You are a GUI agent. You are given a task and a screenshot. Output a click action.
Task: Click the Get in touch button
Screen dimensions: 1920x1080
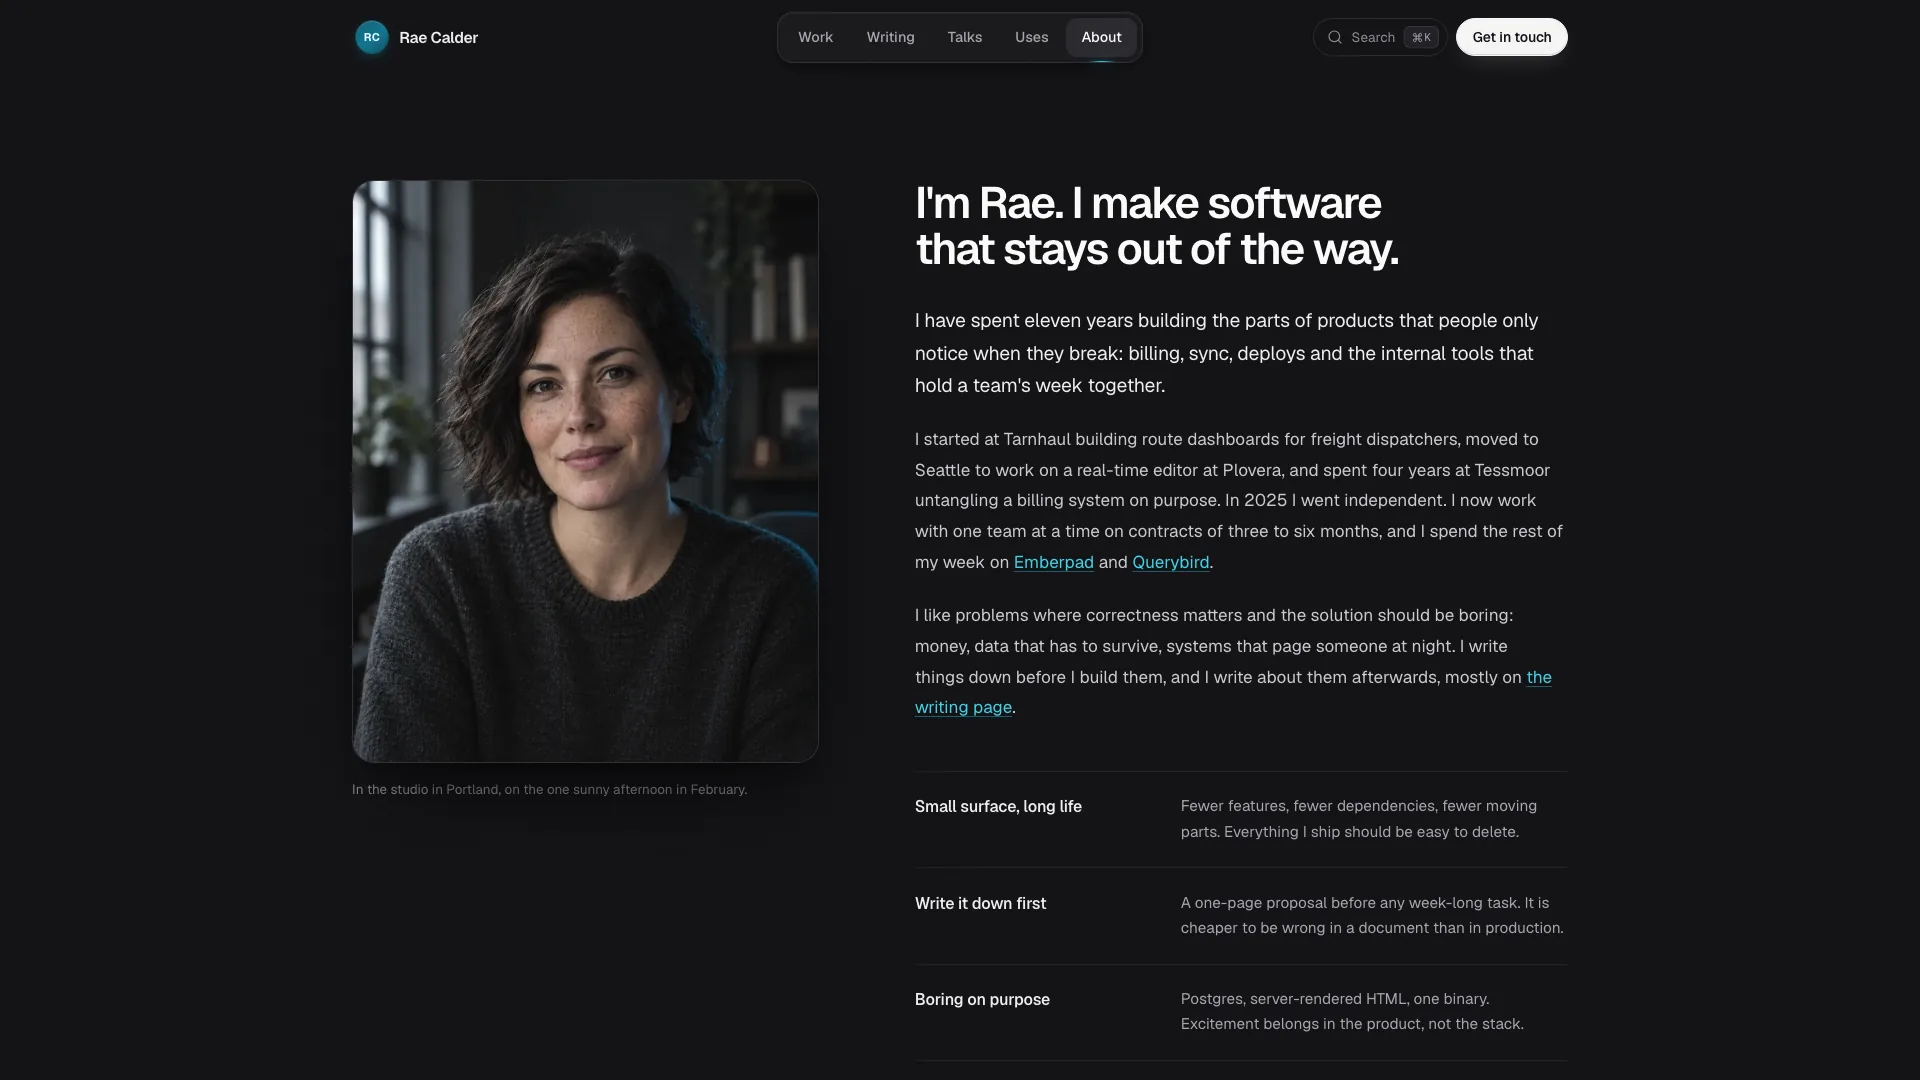click(x=1511, y=37)
